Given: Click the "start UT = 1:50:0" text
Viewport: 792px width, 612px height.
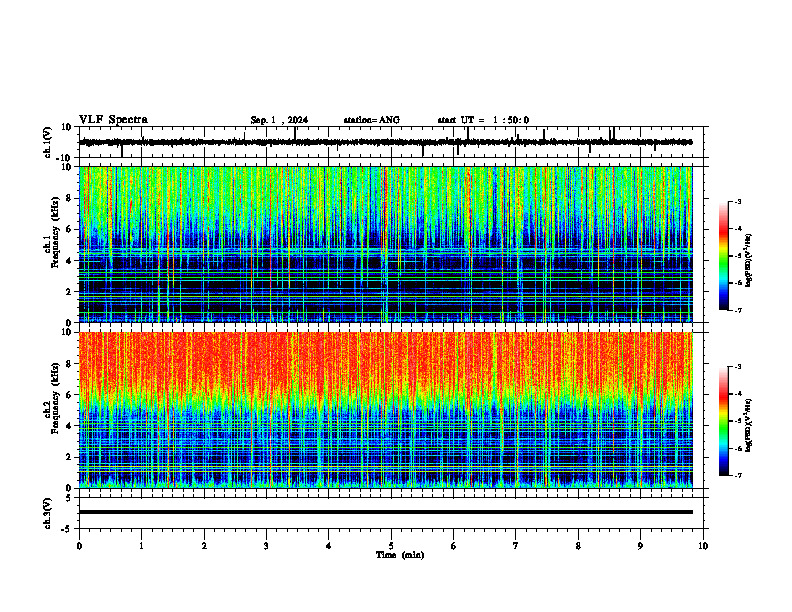Looking at the screenshot, I should [483, 120].
